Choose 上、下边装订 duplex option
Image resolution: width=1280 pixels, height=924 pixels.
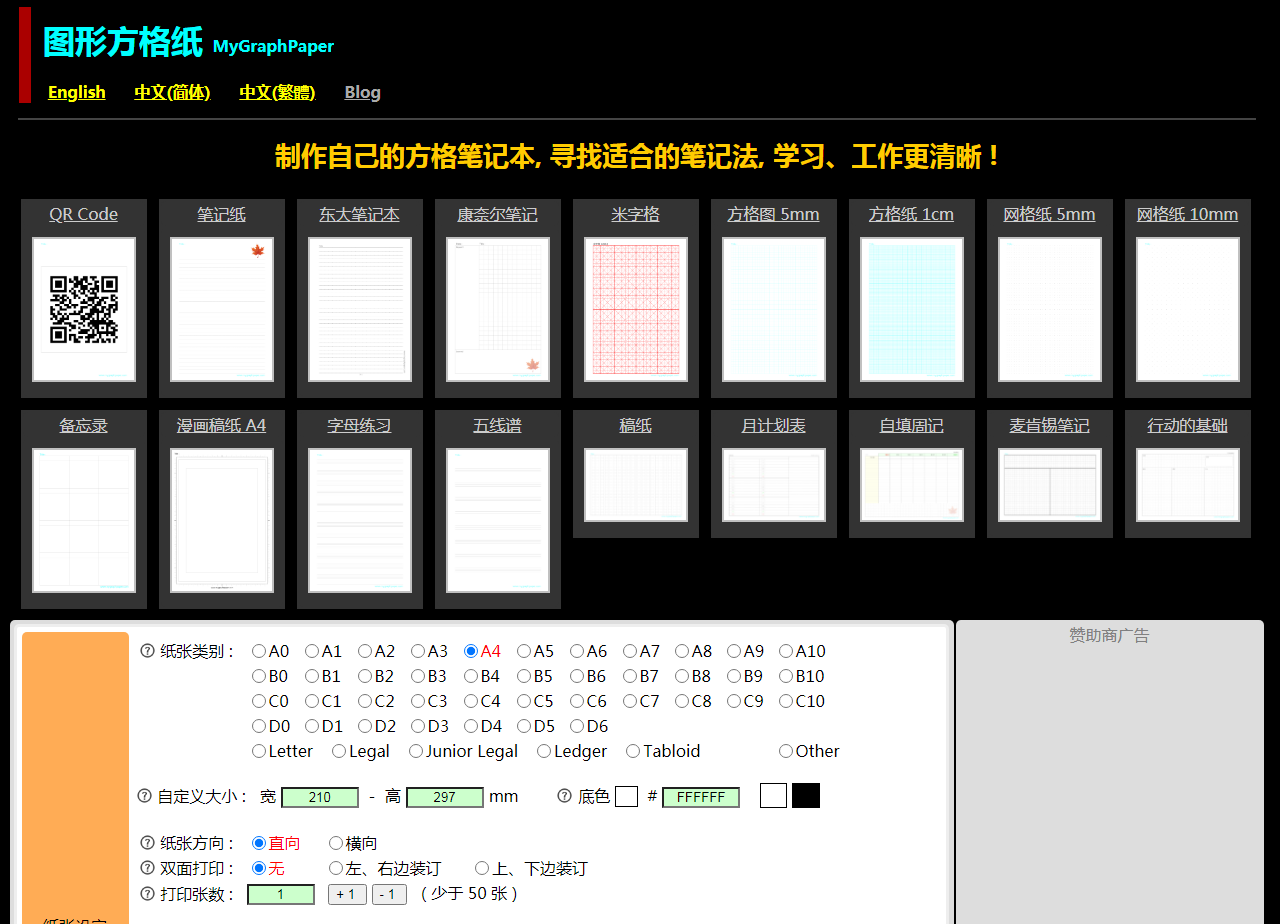point(482,869)
